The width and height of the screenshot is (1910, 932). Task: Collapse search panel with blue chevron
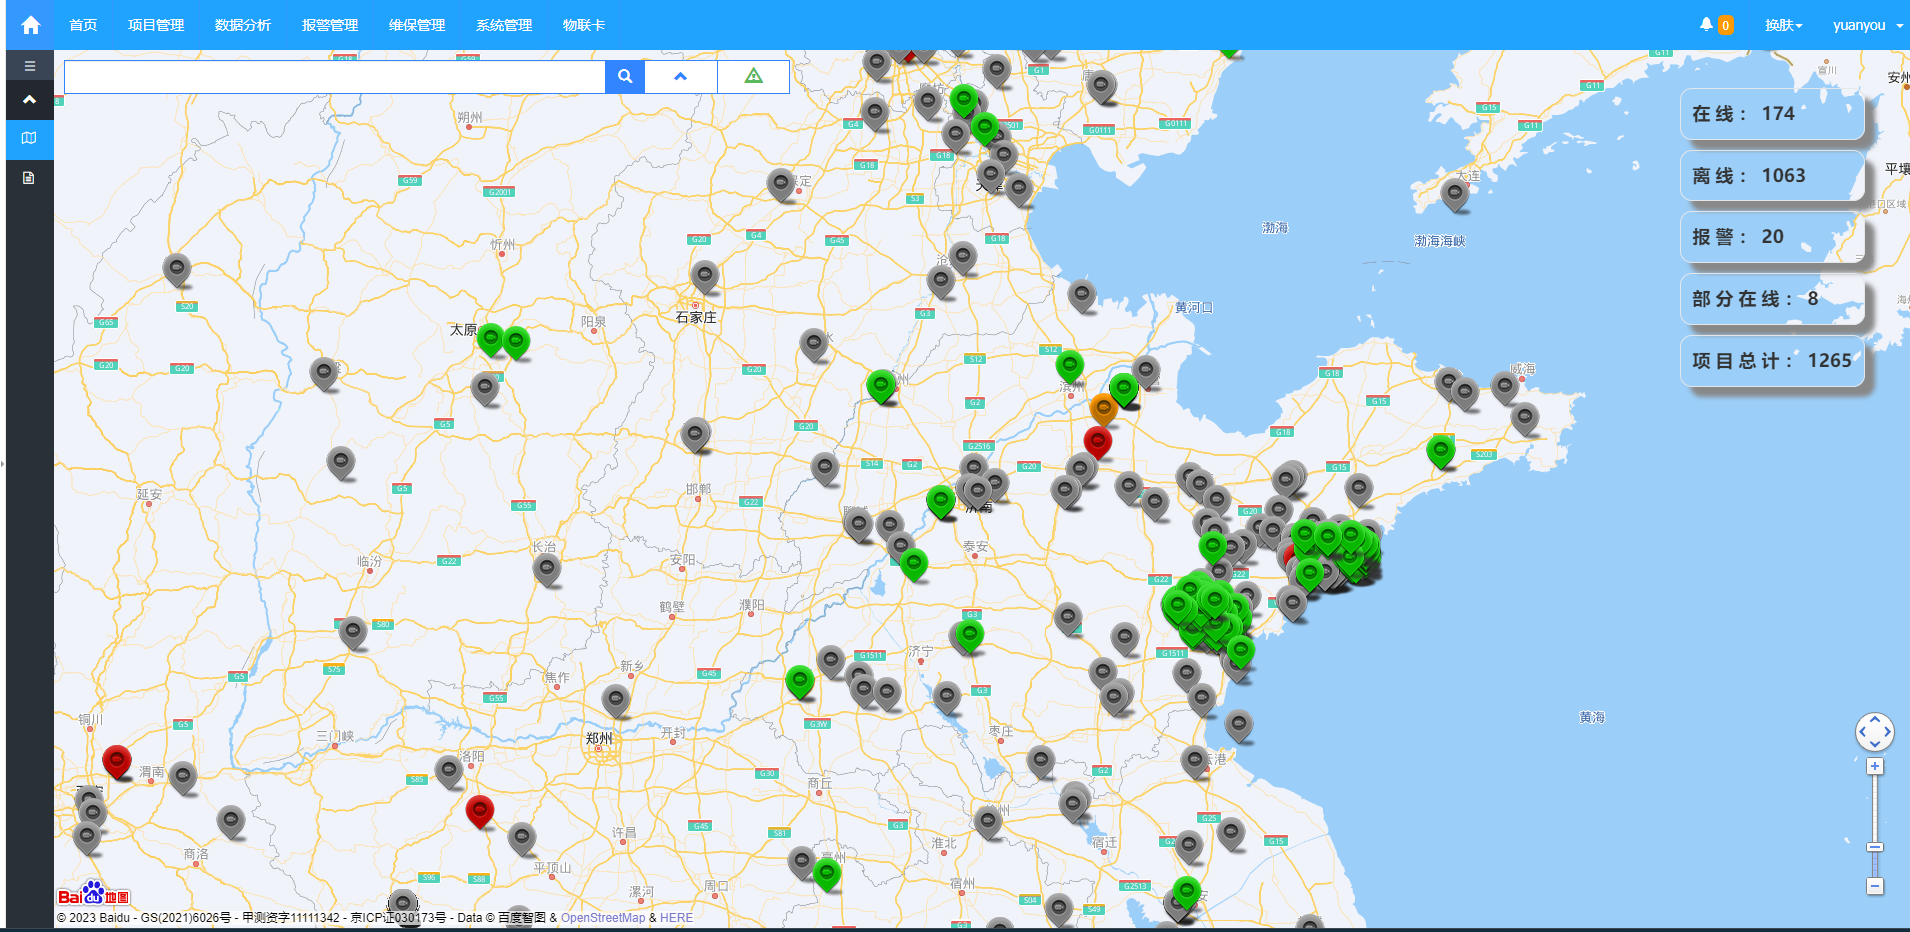click(x=681, y=76)
